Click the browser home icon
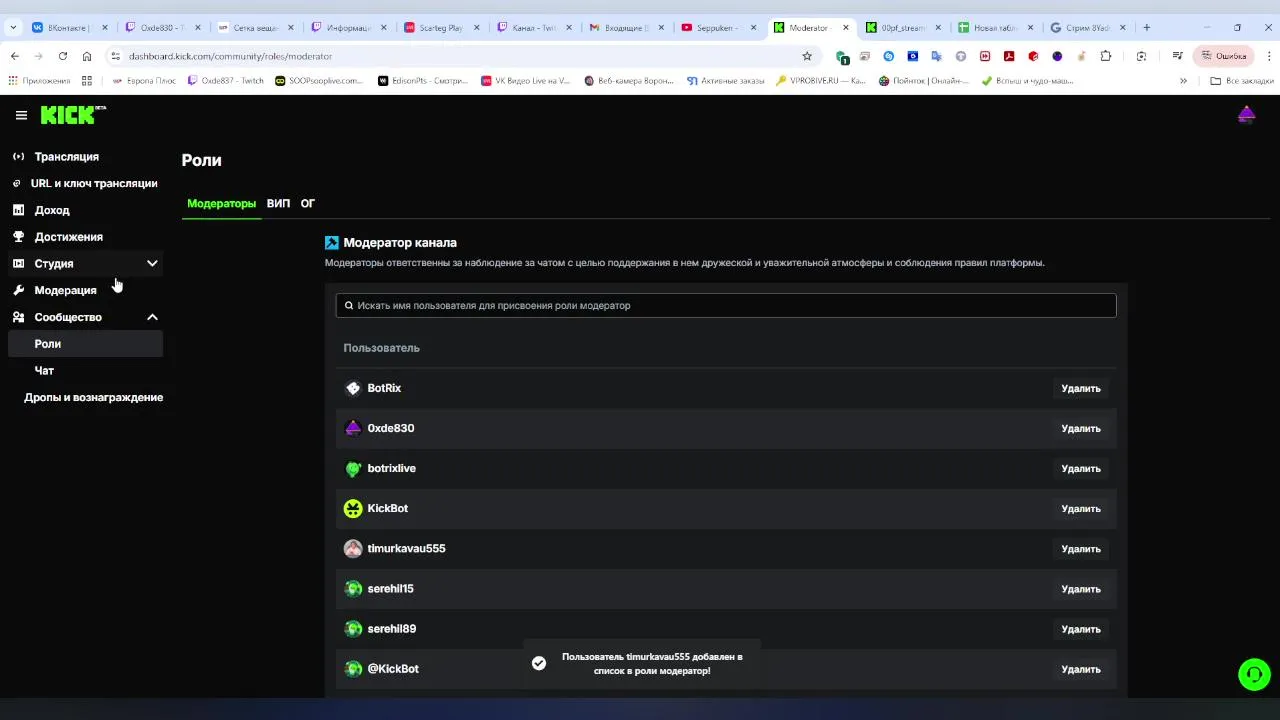Viewport: 1280px width, 720px height. click(87, 56)
